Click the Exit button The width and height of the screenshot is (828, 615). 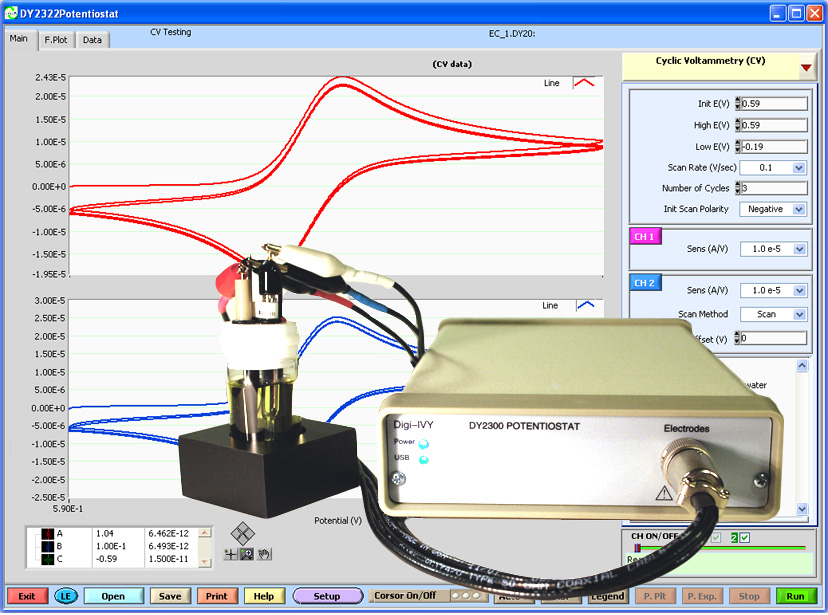pyautogui.click(x=27, y=597)
